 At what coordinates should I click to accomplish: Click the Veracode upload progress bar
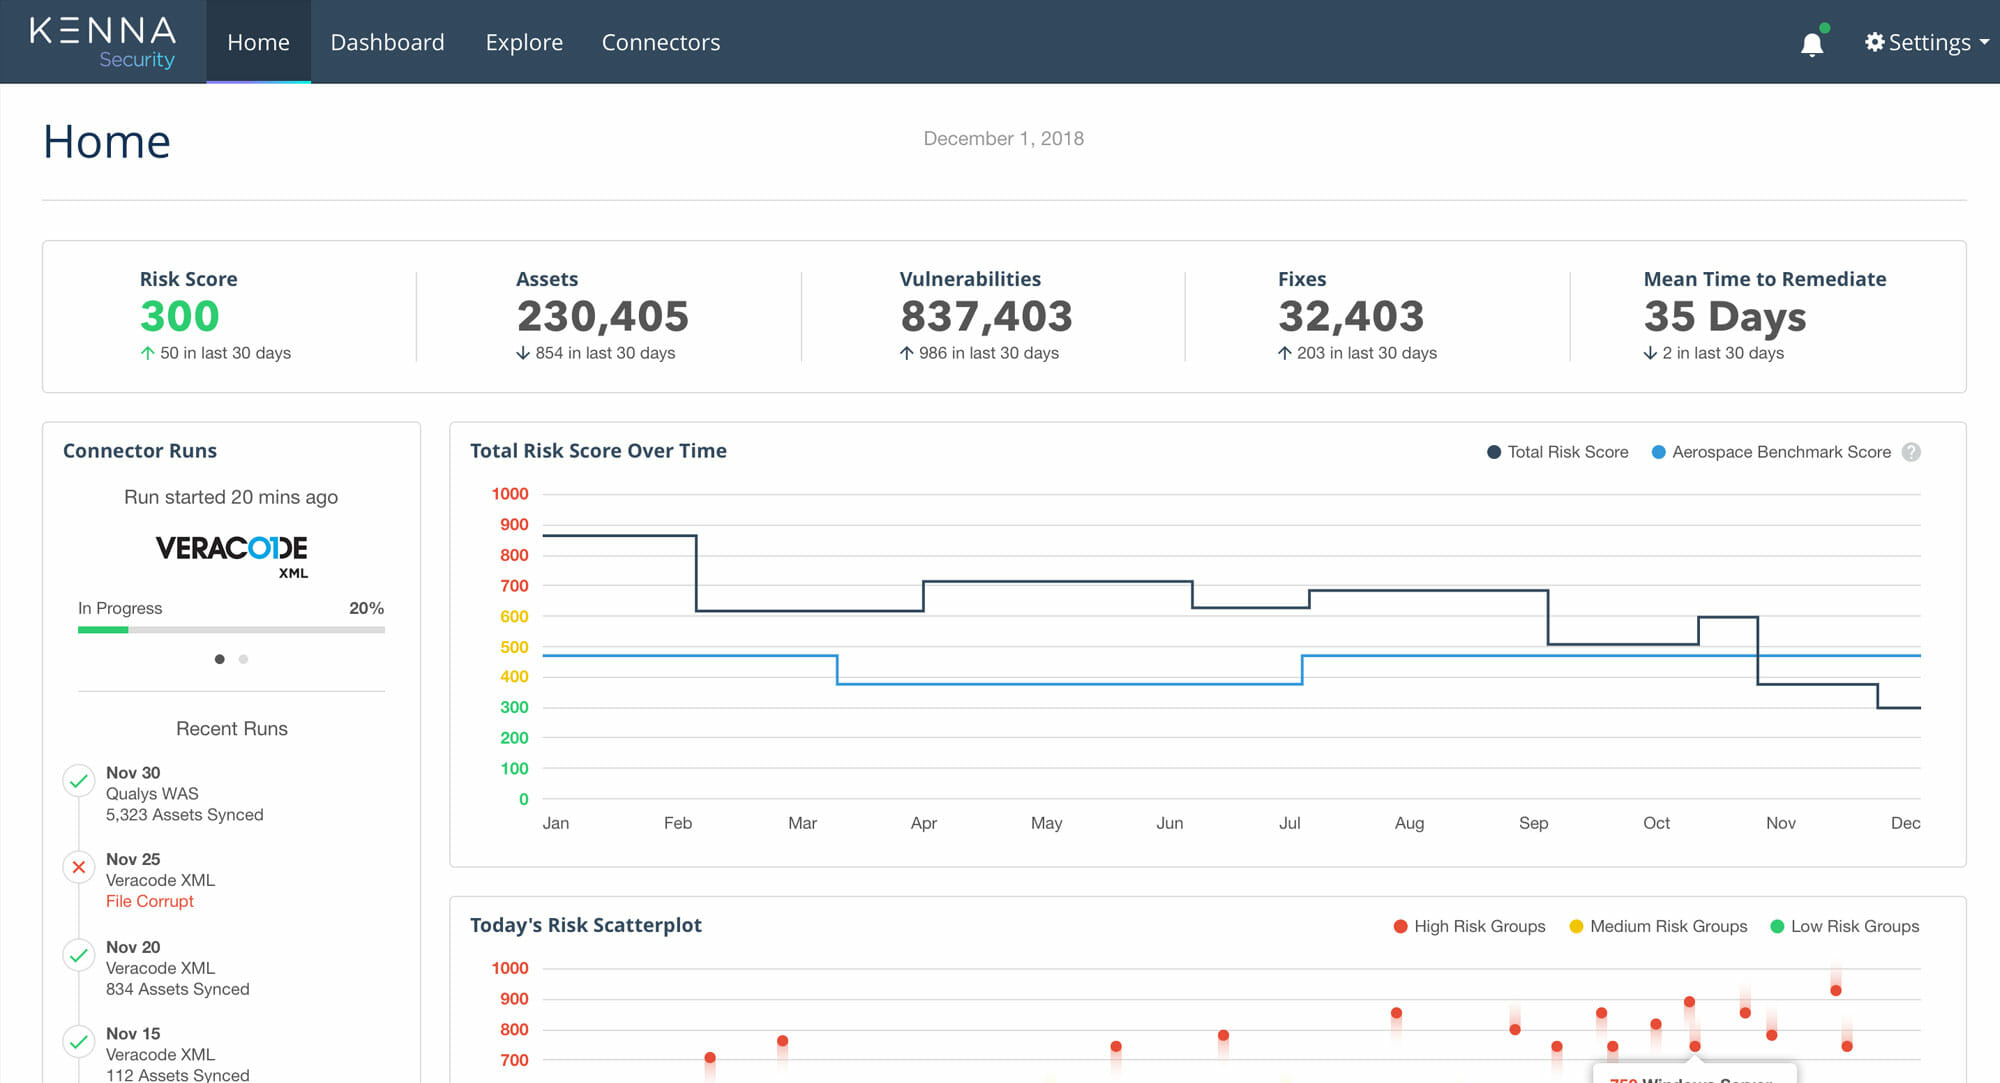[230, 630]
